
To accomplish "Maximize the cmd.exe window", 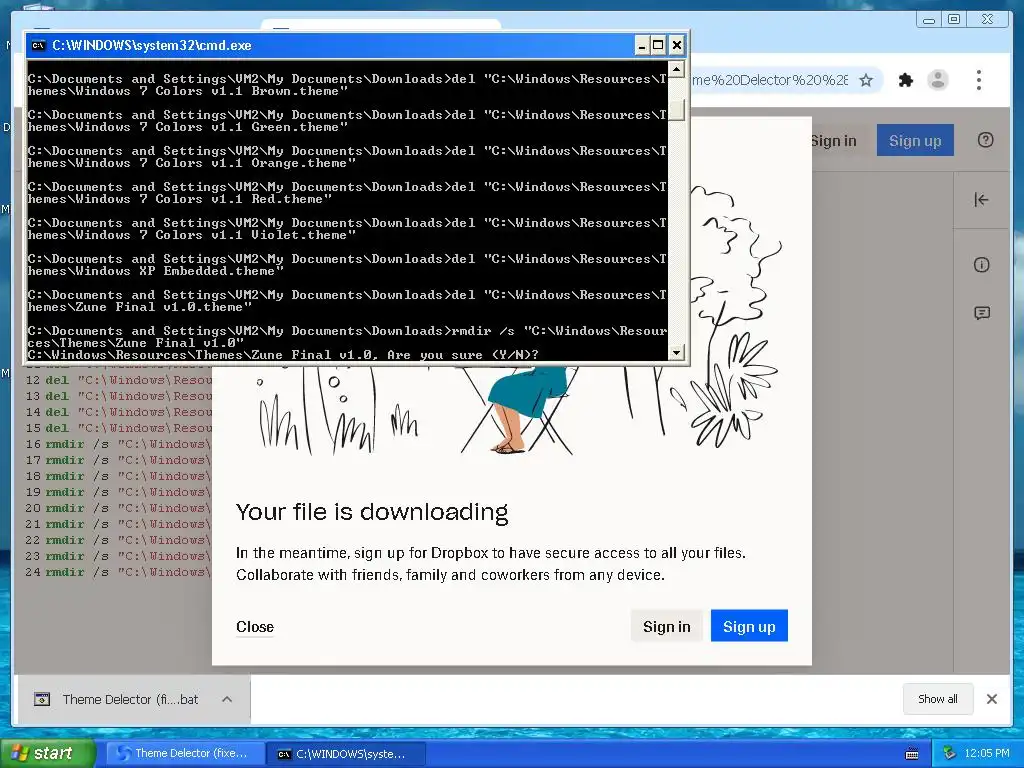I will tap(658, 45).
